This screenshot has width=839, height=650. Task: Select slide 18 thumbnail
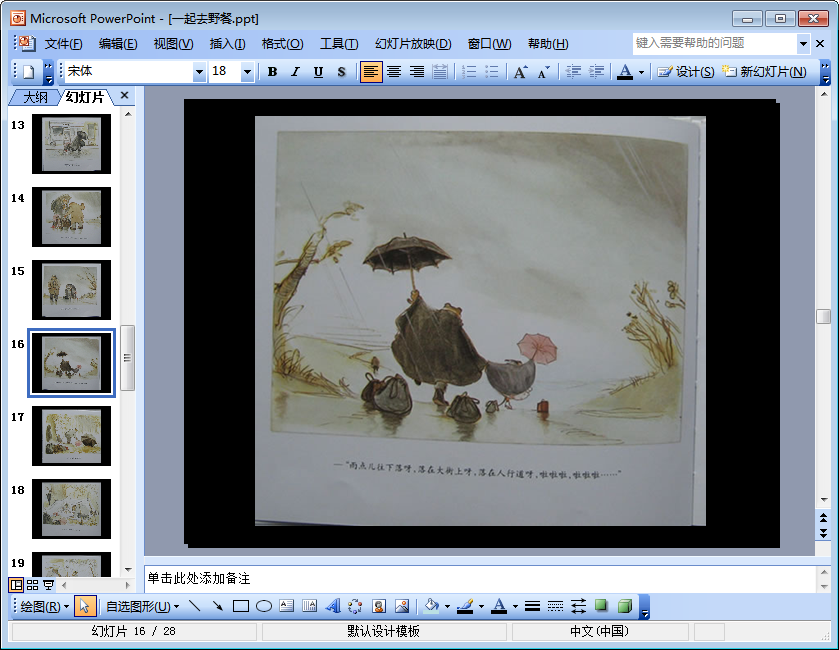click(x=71, y=509)
